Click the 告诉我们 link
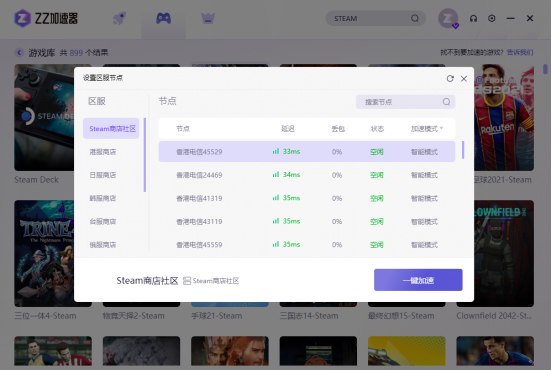 click(x=520, y=52)
